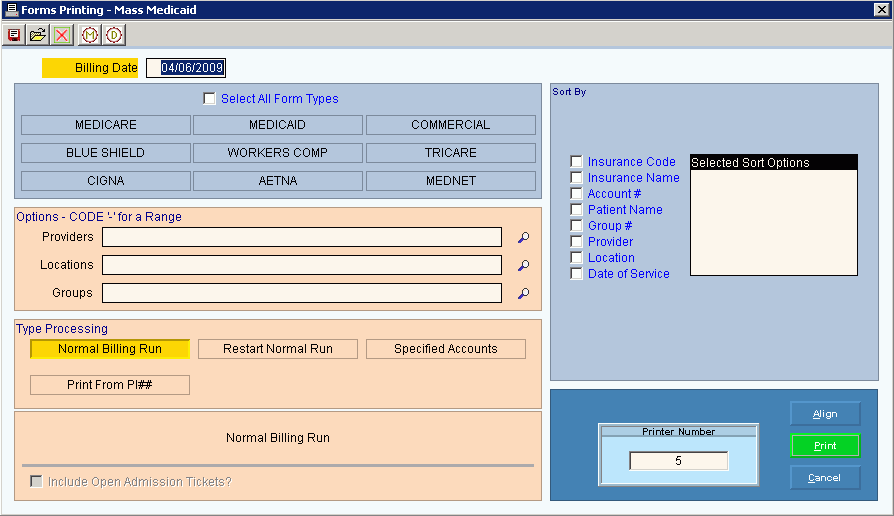Tick the Patient Name sort checkbox
Viewport: 894px width, 516px height.
(x=576, y=210)
